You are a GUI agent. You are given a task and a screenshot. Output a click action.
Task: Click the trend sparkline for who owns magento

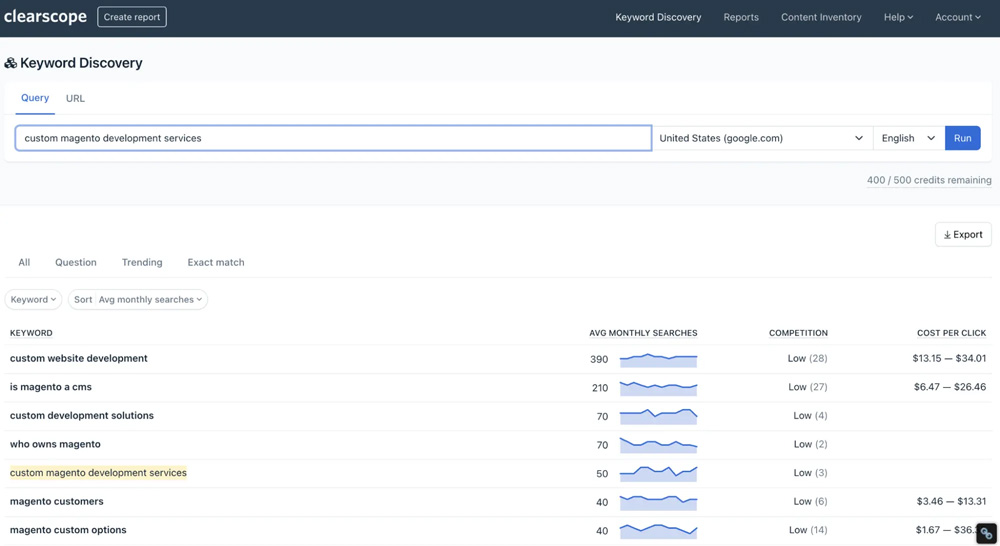(x=658, y=444)
